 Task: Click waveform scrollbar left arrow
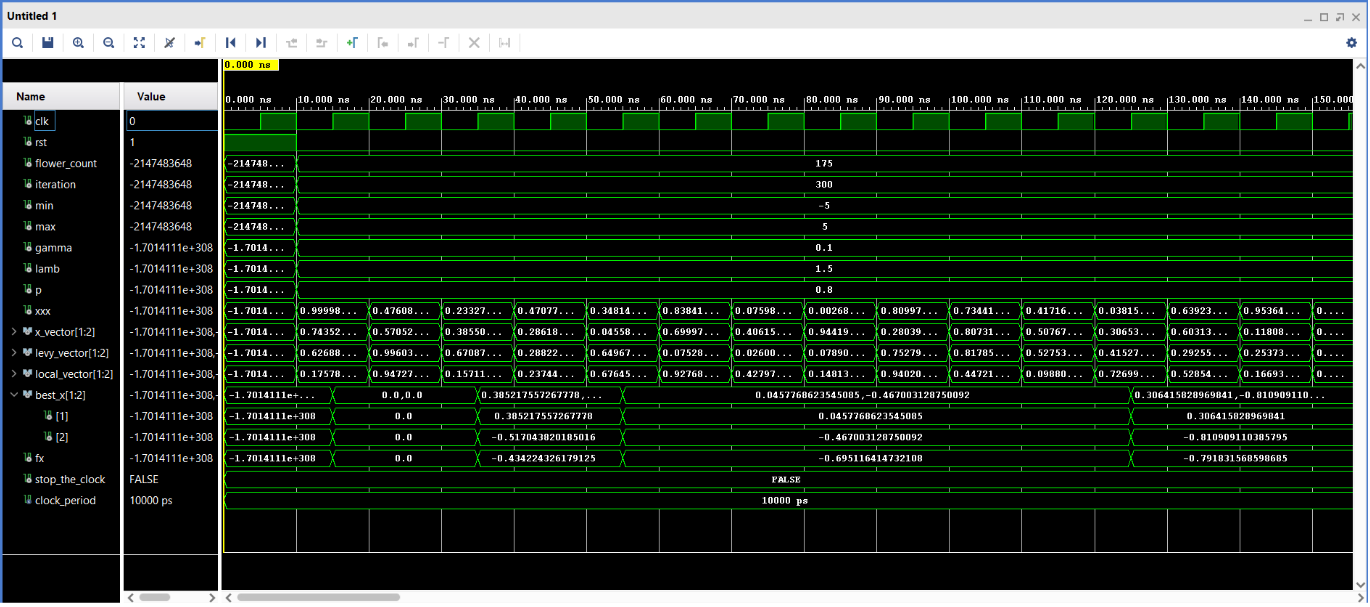click(229, 597)
